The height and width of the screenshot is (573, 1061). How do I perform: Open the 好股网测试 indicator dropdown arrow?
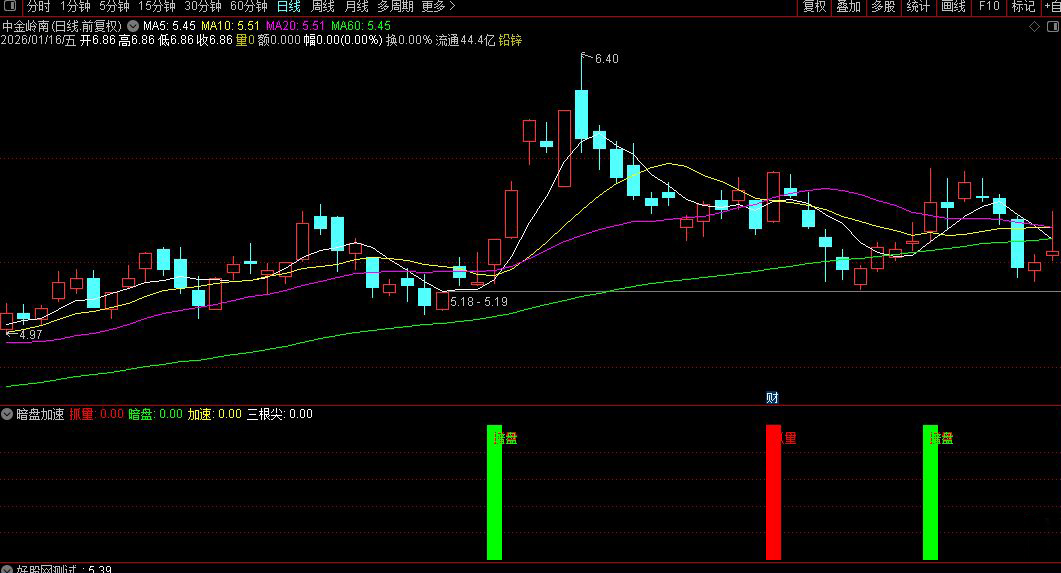(7, 570)
